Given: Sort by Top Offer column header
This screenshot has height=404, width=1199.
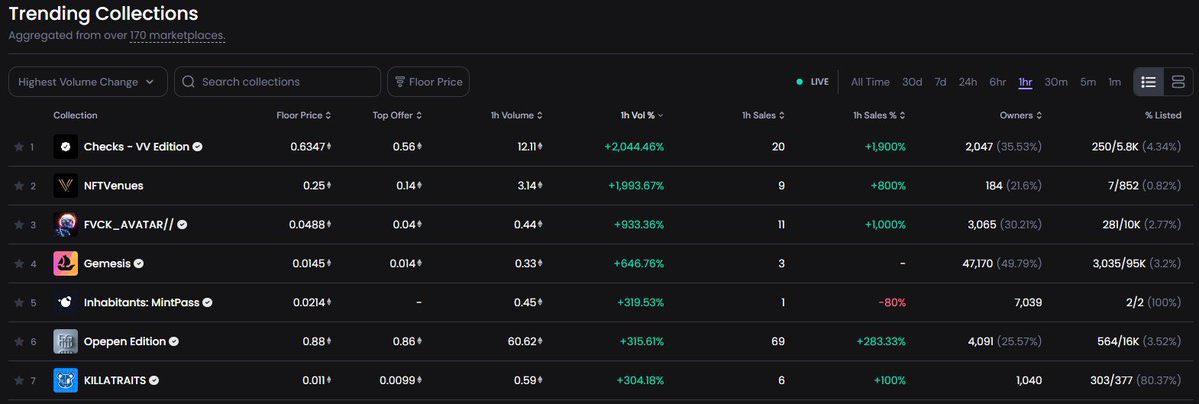Looking at the screenshot, I should [x=397, y=116].
